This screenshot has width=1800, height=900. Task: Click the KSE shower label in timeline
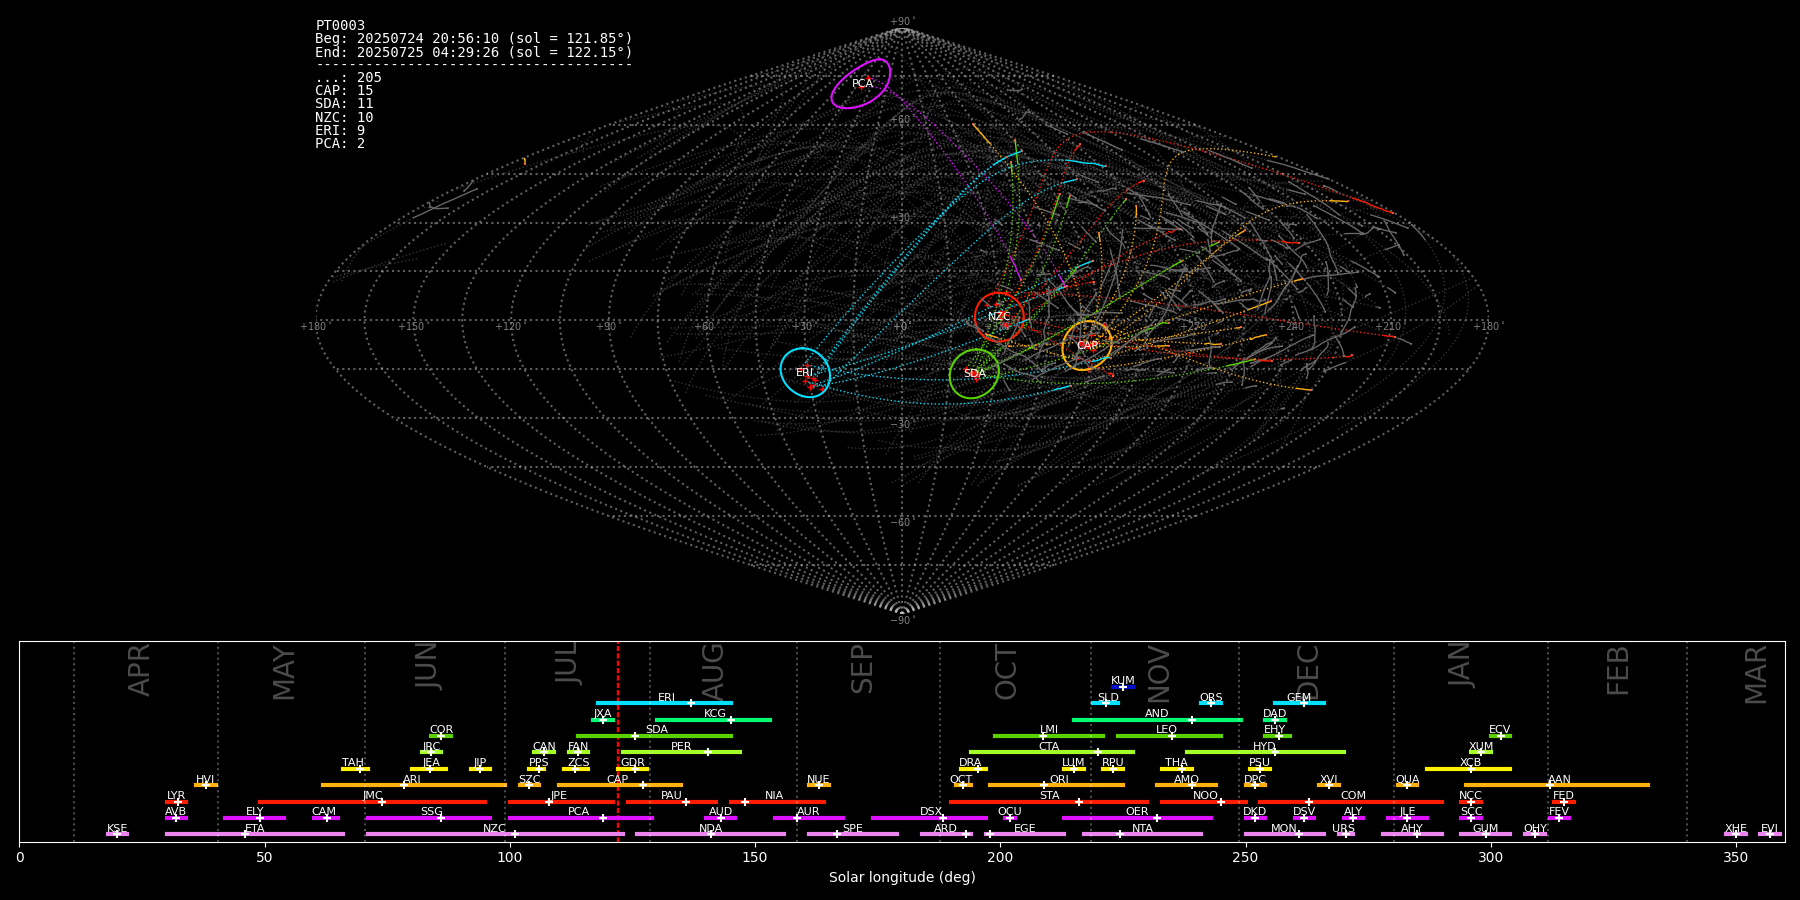[117, 829]
